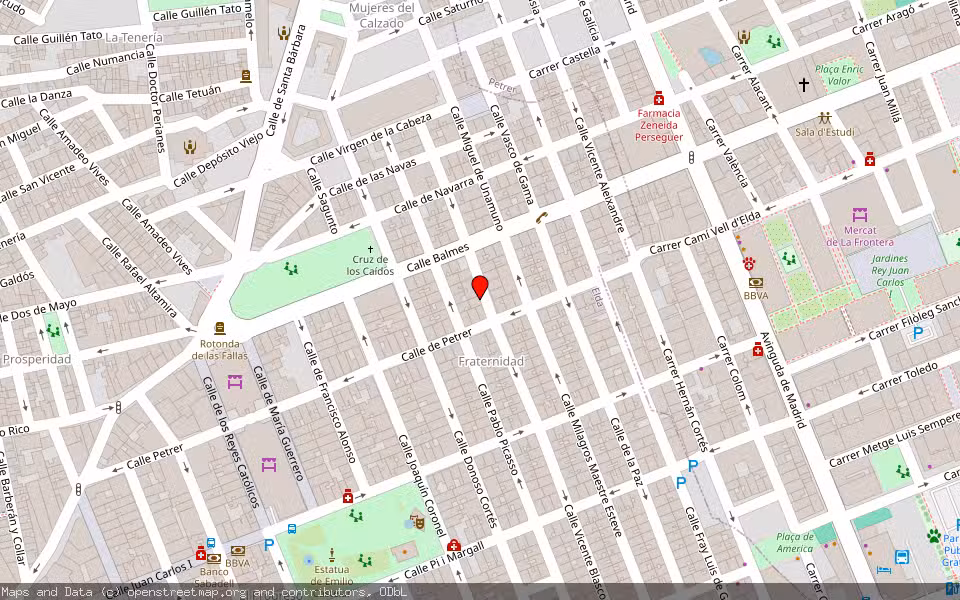Click the Carrer Castella label
960x600 pixels.
564,62
